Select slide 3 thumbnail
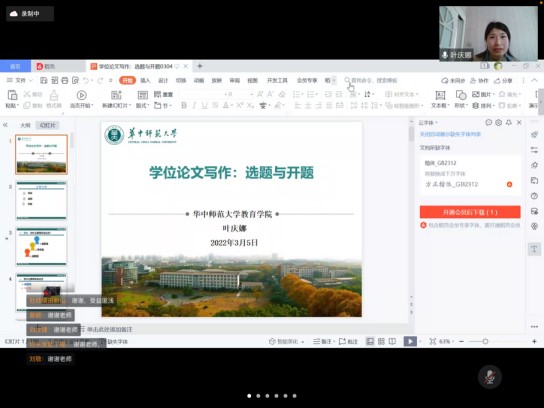 [41, 247]
